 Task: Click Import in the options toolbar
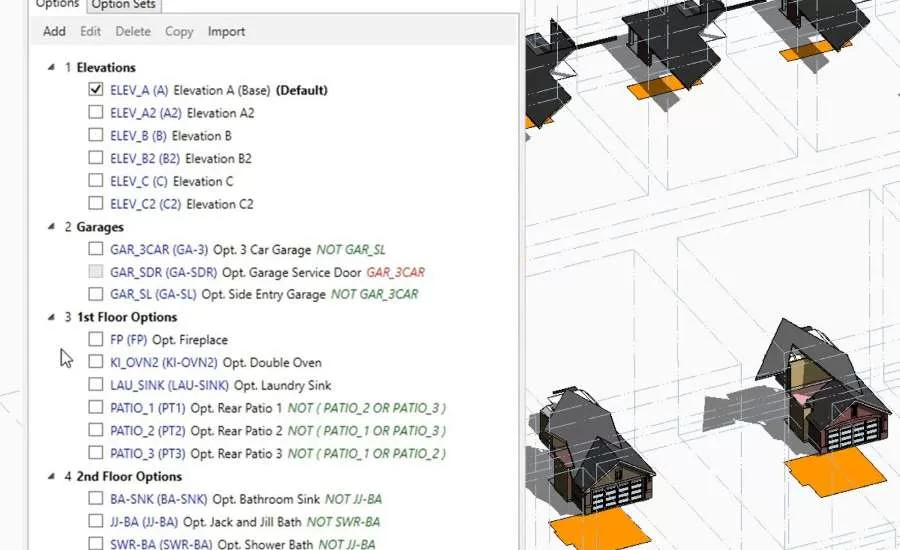226,32
